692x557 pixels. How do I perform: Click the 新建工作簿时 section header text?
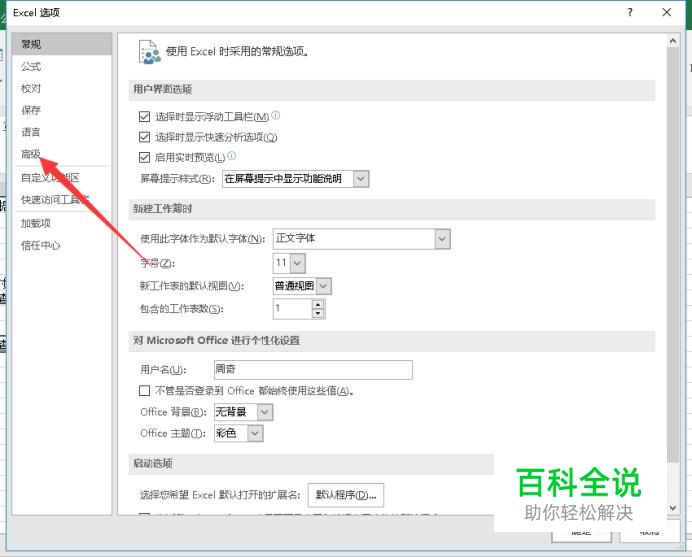pos(162,209)
